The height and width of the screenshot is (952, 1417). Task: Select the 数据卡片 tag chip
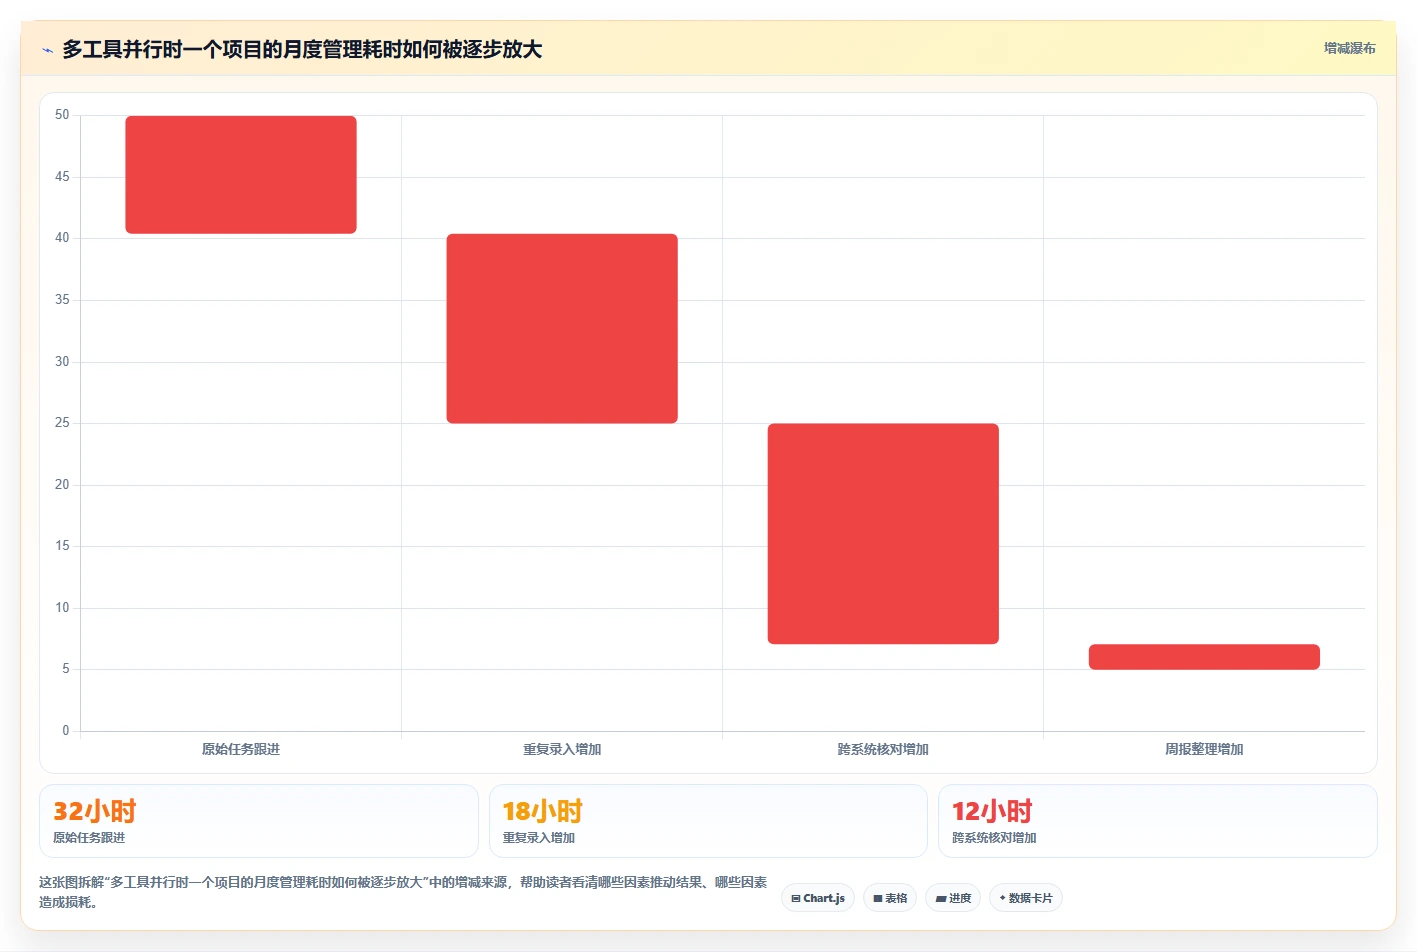[x=1026, y=898]
